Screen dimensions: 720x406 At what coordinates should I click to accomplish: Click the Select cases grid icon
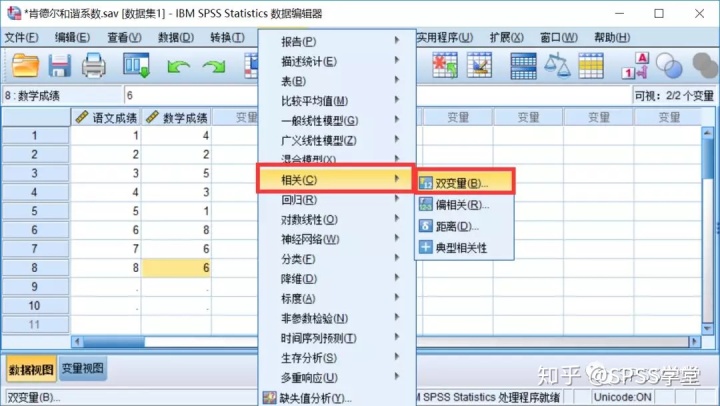(x=591, y=66)
